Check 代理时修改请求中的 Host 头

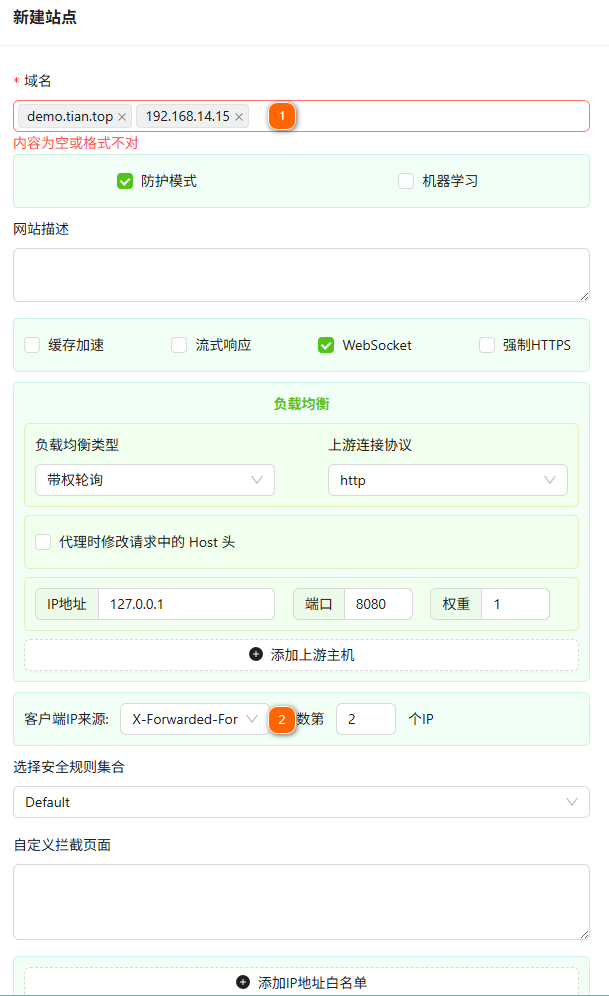[42, 542]
